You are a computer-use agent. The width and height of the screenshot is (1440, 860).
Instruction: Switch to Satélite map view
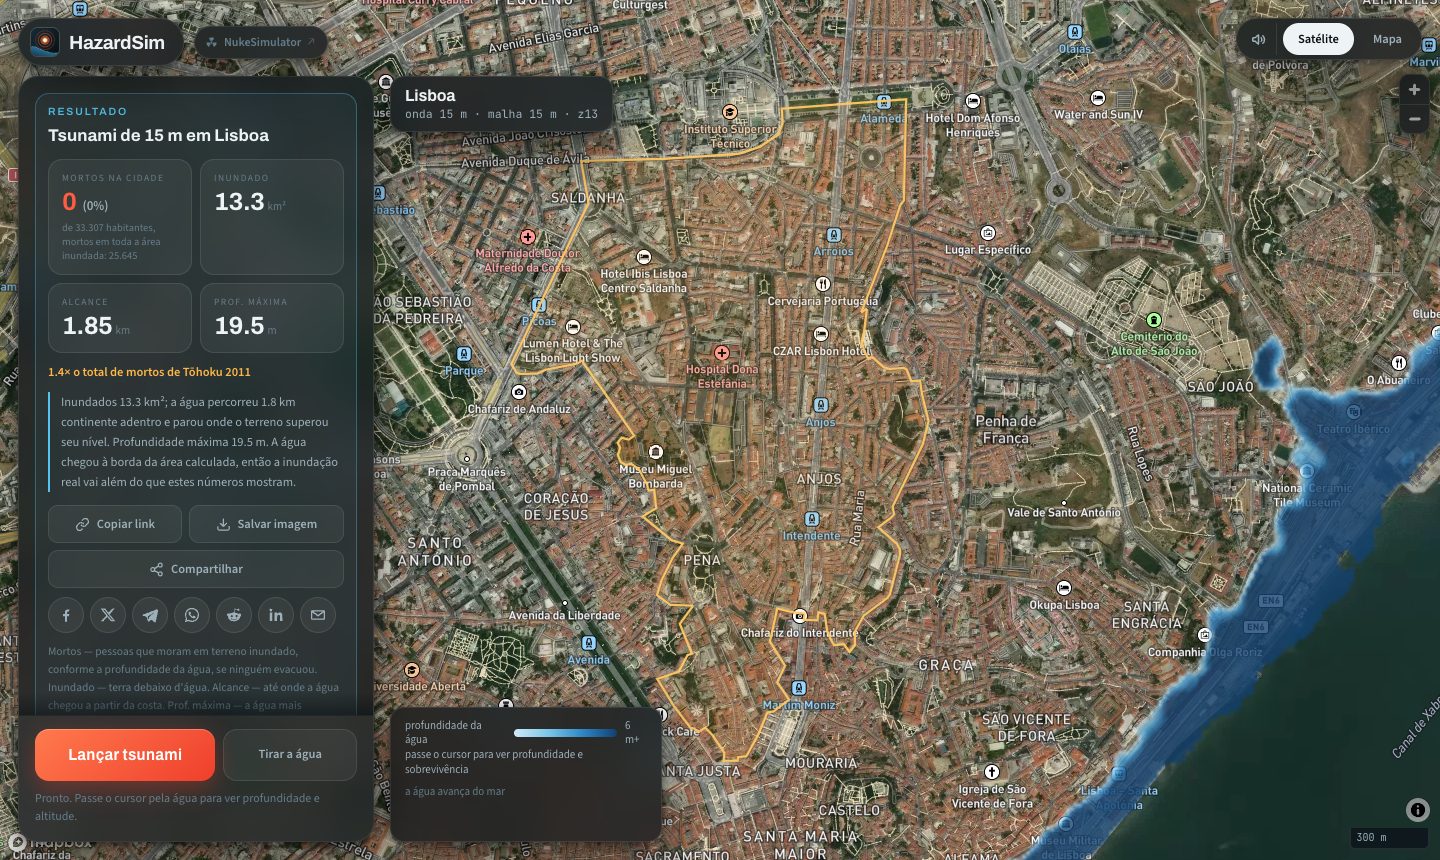tap(1318, 39)
